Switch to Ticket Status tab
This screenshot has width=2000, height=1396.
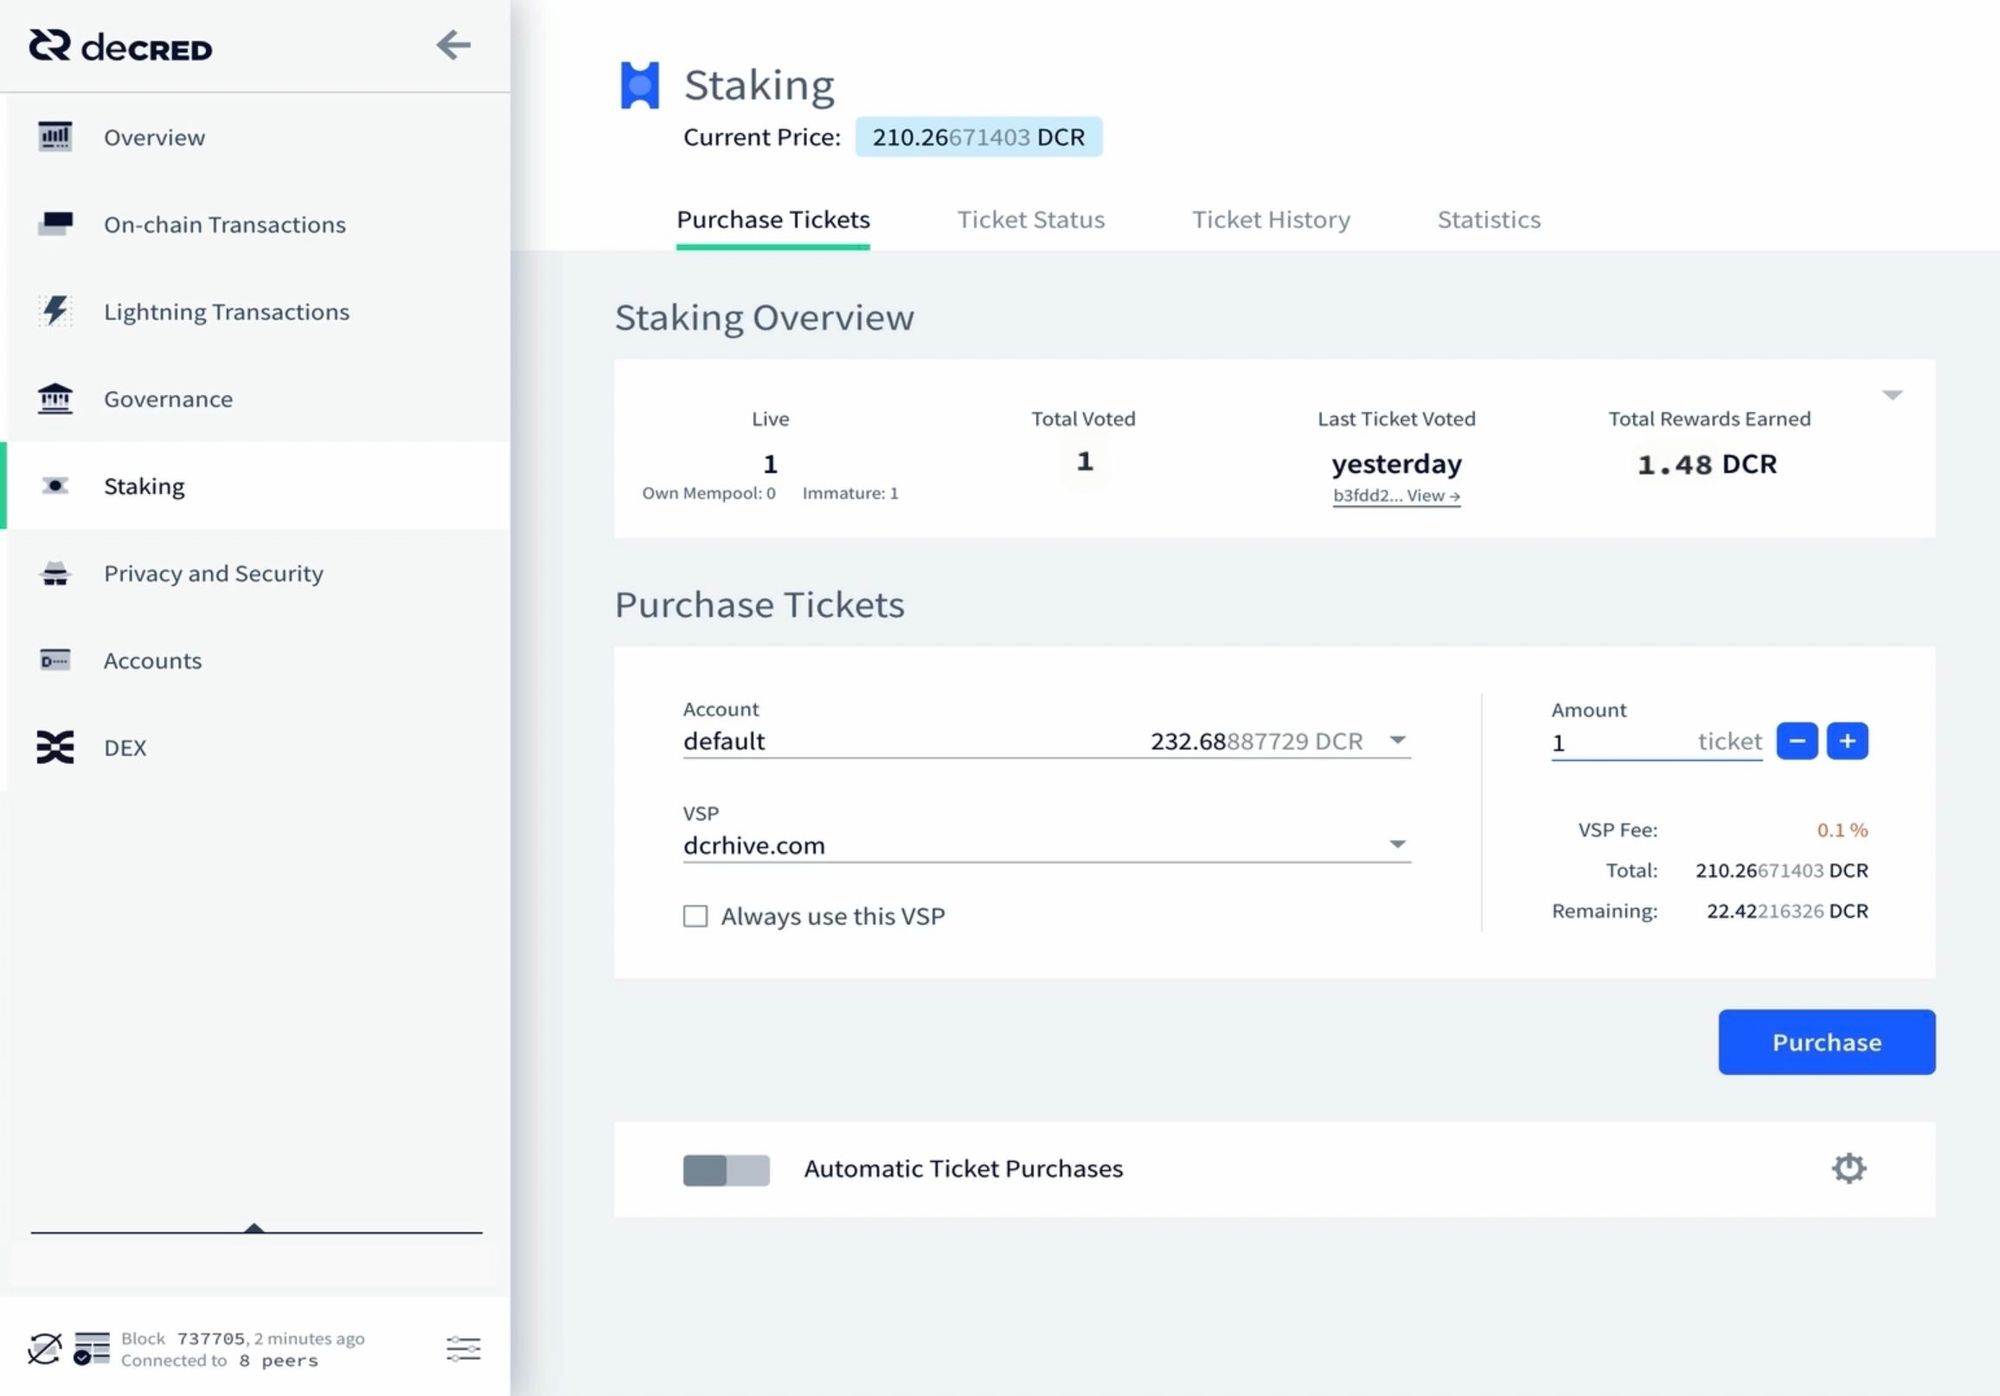(x=1030, y=220)
